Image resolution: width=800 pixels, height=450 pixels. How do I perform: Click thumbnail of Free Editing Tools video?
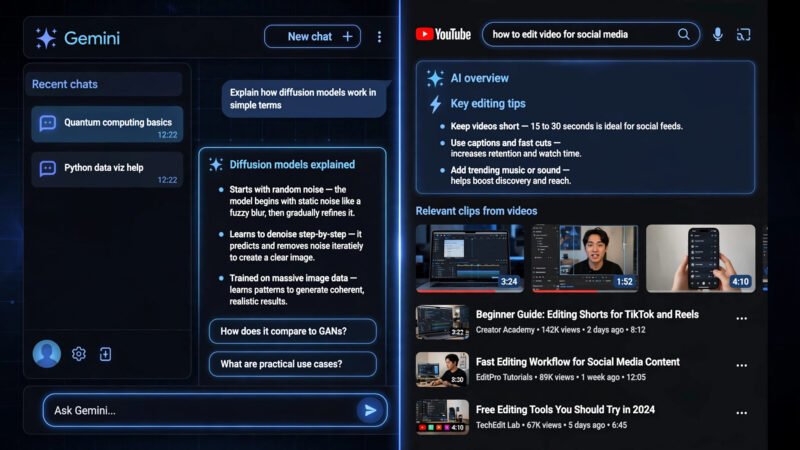pos(442,417)
